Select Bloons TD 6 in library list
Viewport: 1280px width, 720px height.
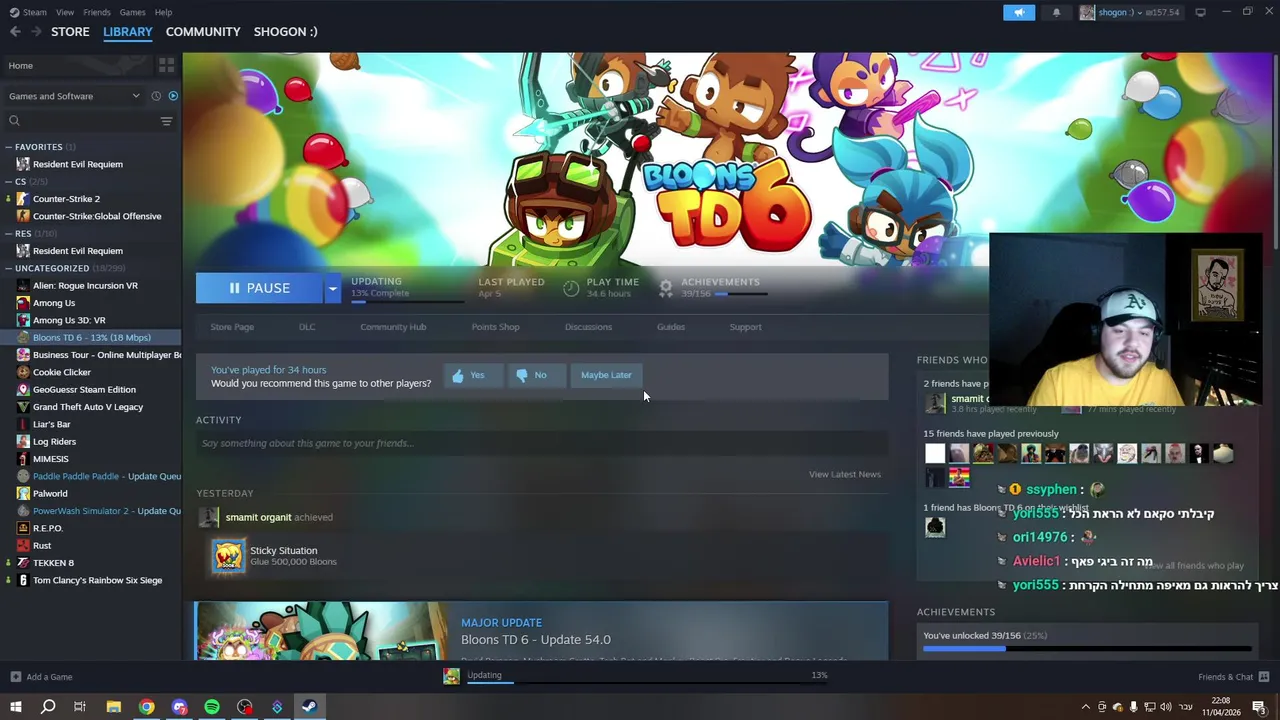coord(91,338)
